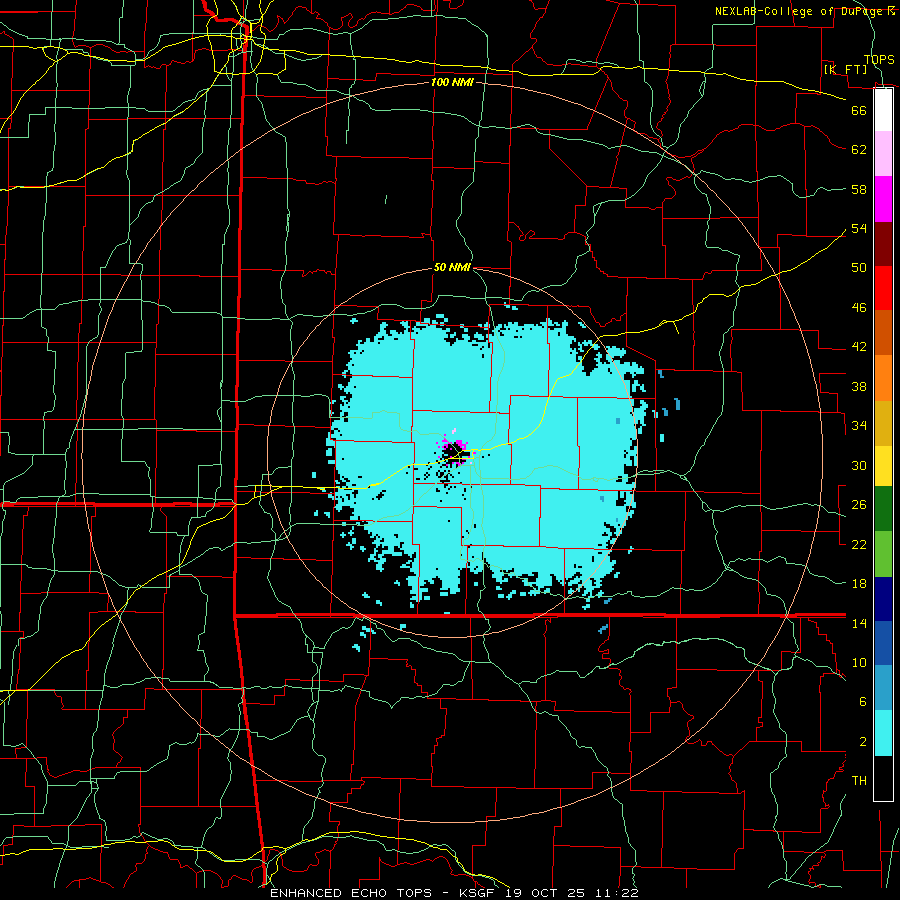Screen dimensions: 900x900
Task: Click the gold legend swatch
Action: point(883,423)
